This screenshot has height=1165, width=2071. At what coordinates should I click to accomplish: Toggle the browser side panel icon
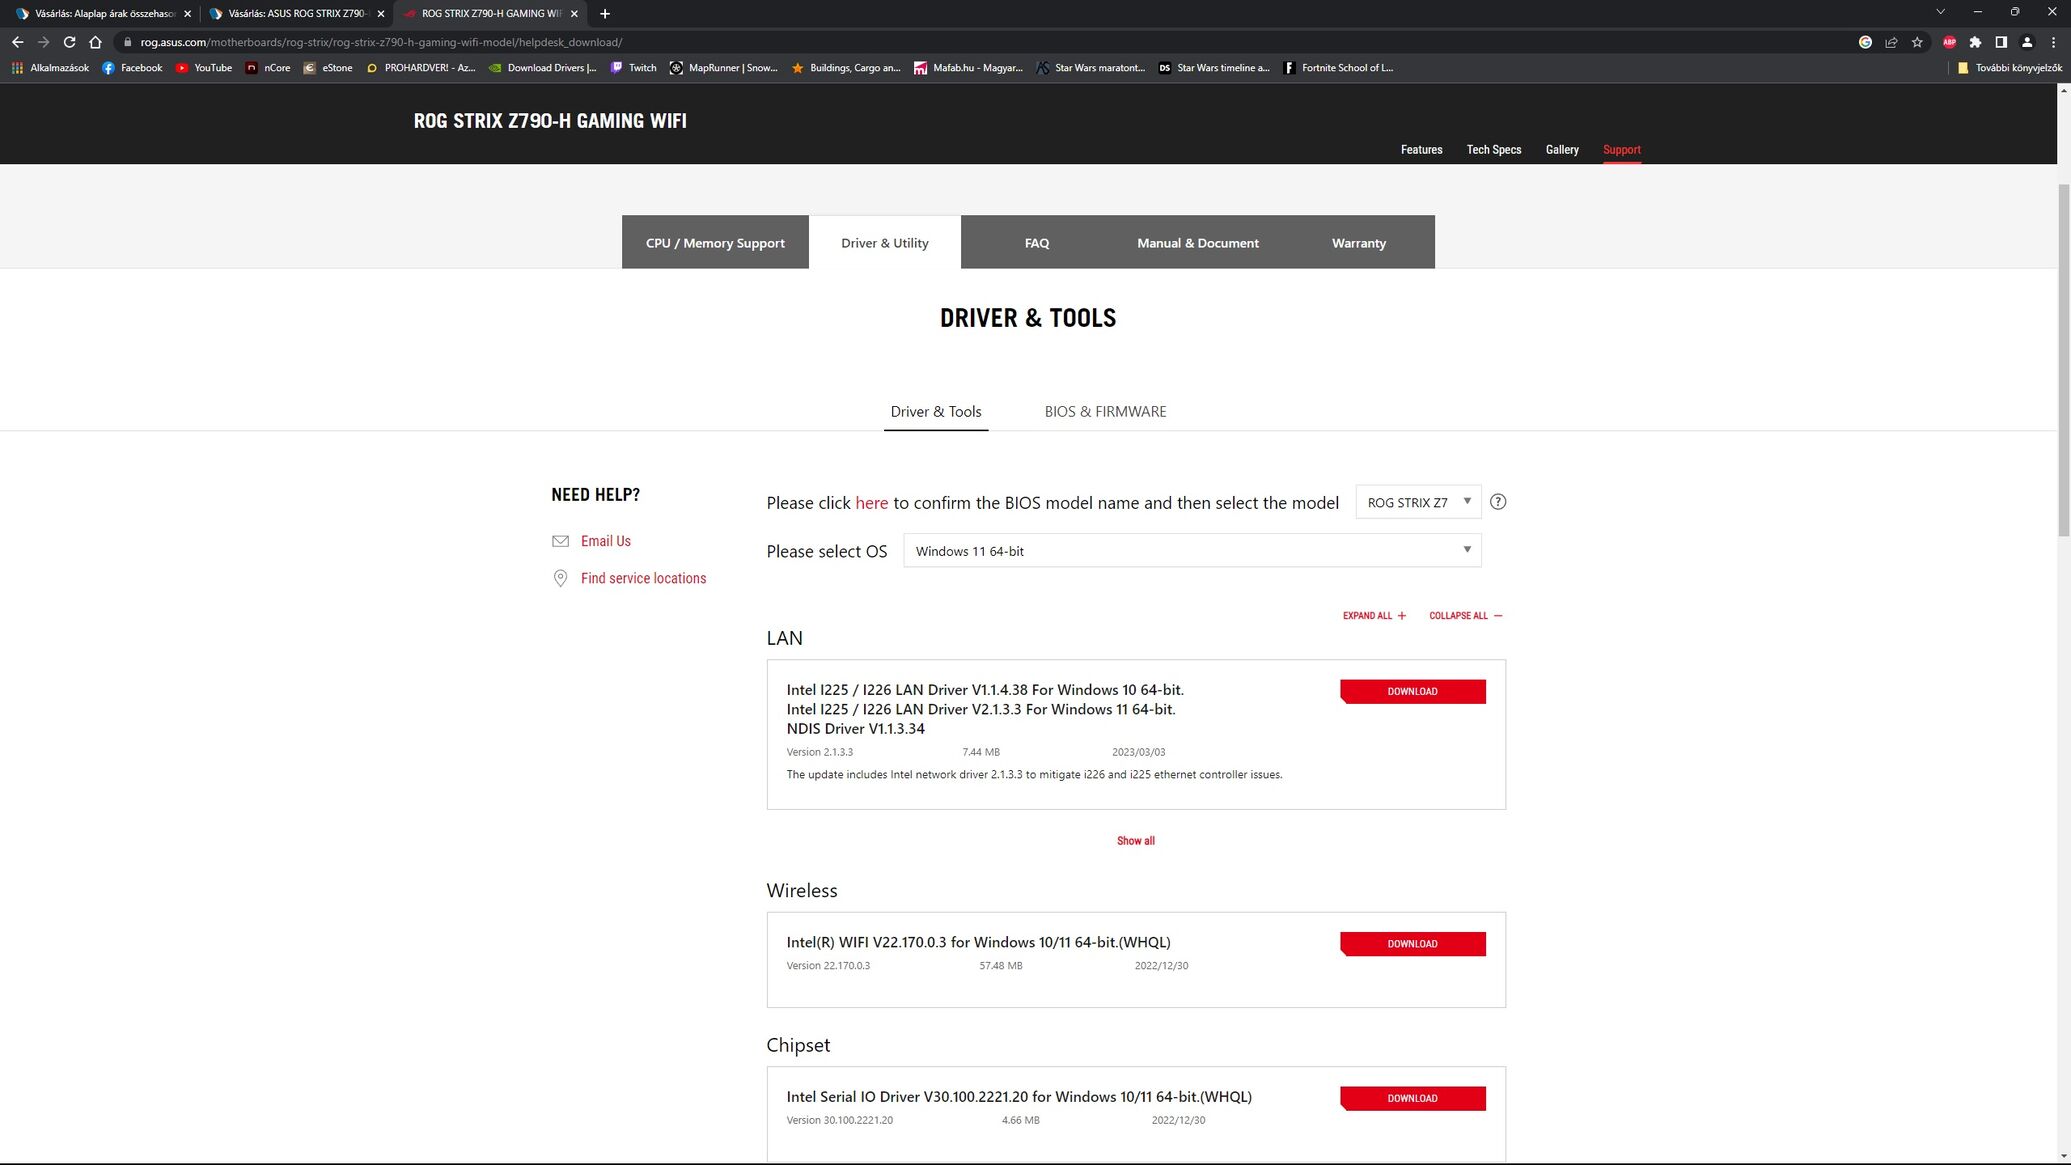(x=2001, y=42)
